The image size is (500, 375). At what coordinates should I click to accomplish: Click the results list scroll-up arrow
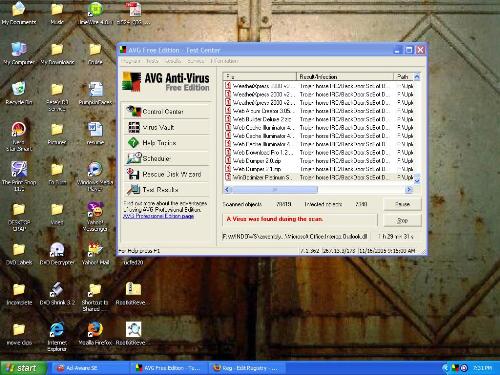(x=417, y=77)
